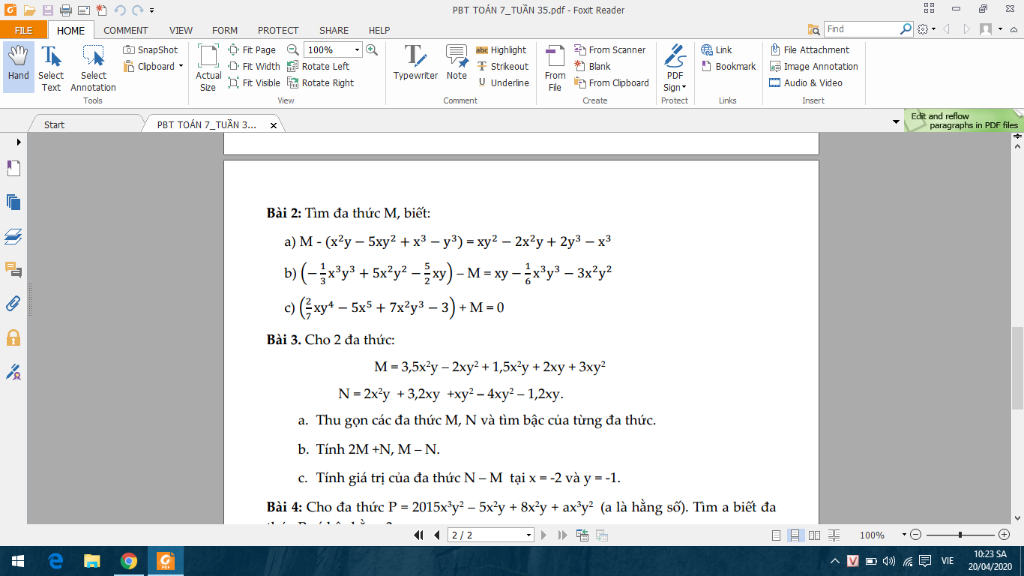1024x576 pixels.
Task: Open Google Chrome from the taskbar
Action: (129, 561)
